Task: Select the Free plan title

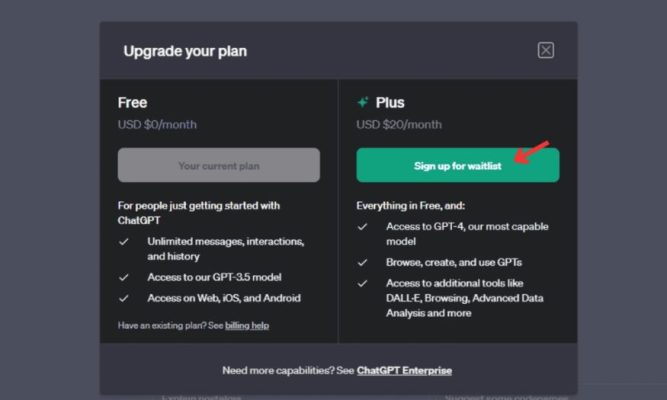Action: (x=132, y=103)
